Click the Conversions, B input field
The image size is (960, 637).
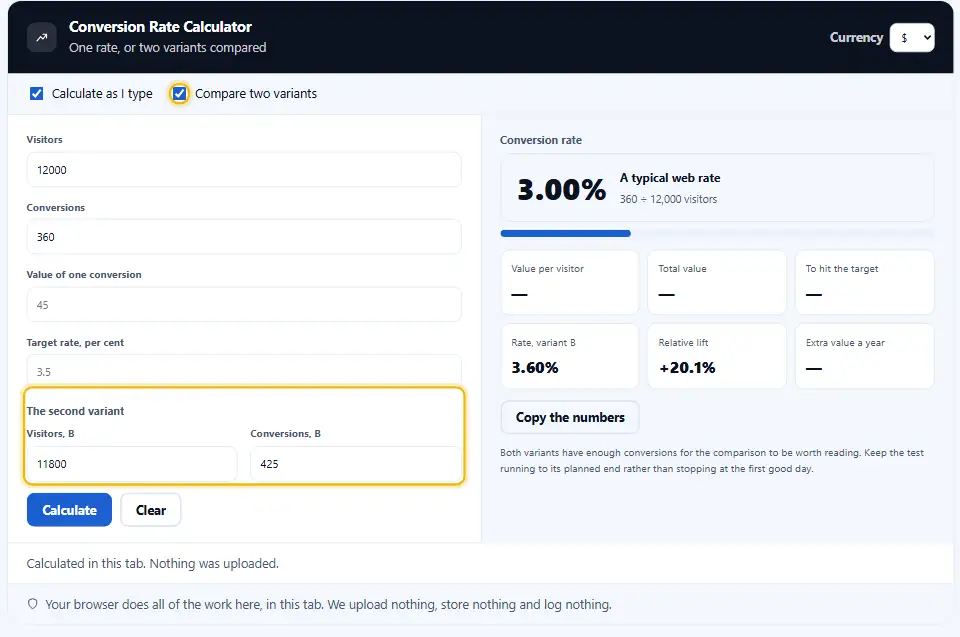pos(356,464)
